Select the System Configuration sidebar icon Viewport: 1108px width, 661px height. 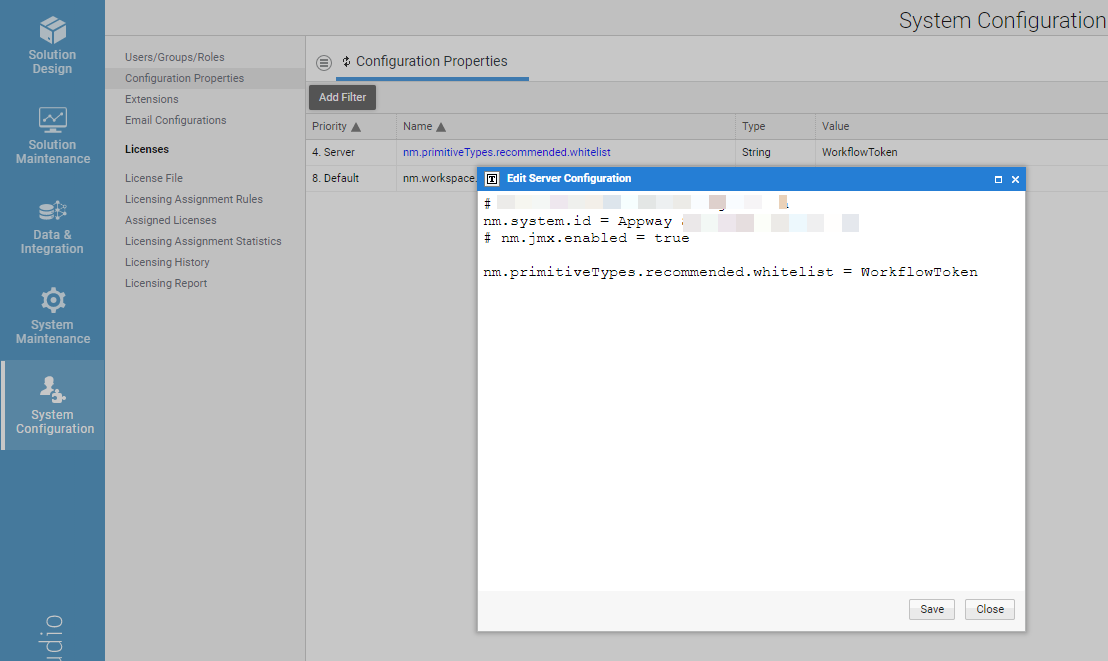[x=52, y=390]
